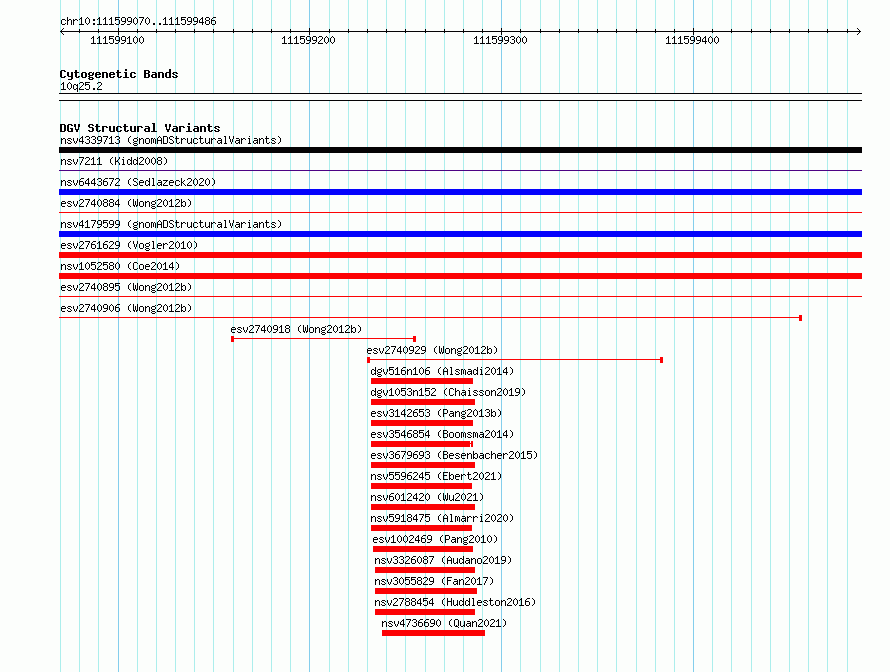This screenshot has height=672, width=890.
Task: Select the red nsv1052580 variant bar
Action: (460, 276)
